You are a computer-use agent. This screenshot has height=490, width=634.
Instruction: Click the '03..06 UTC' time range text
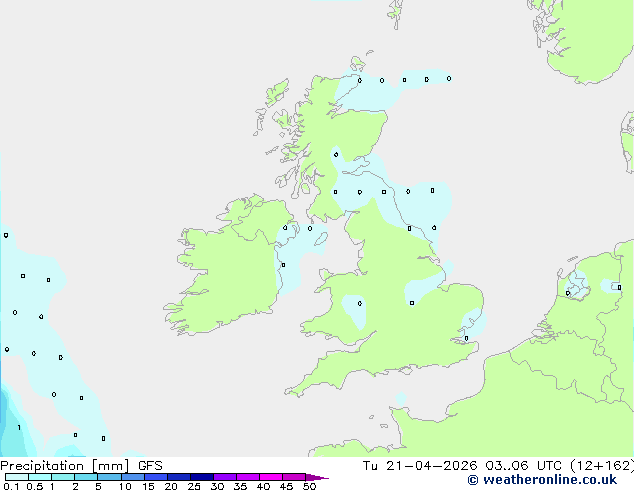526,466
